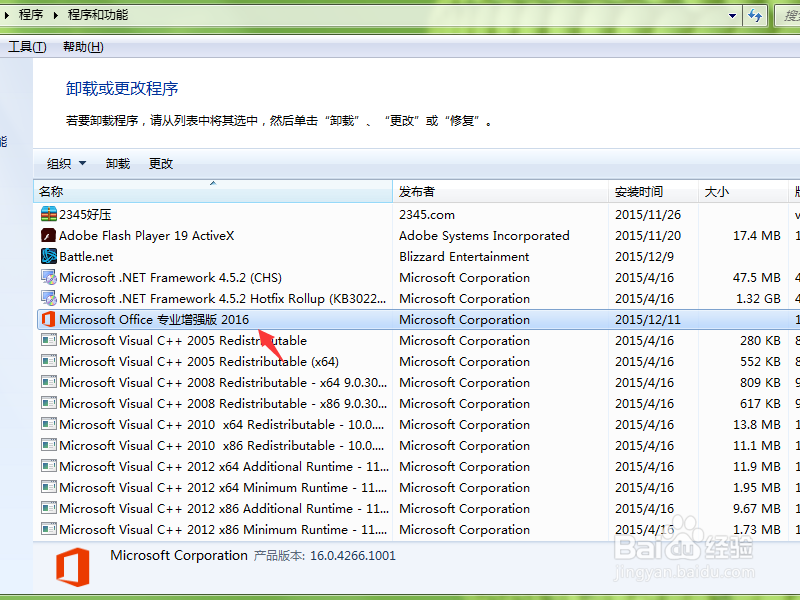Image resolution: width=800 pixels, height=600 pixels.
Task: Click the .NET Framework 4.5.2 (CHS) icon
Action: (x=48, y=277)
